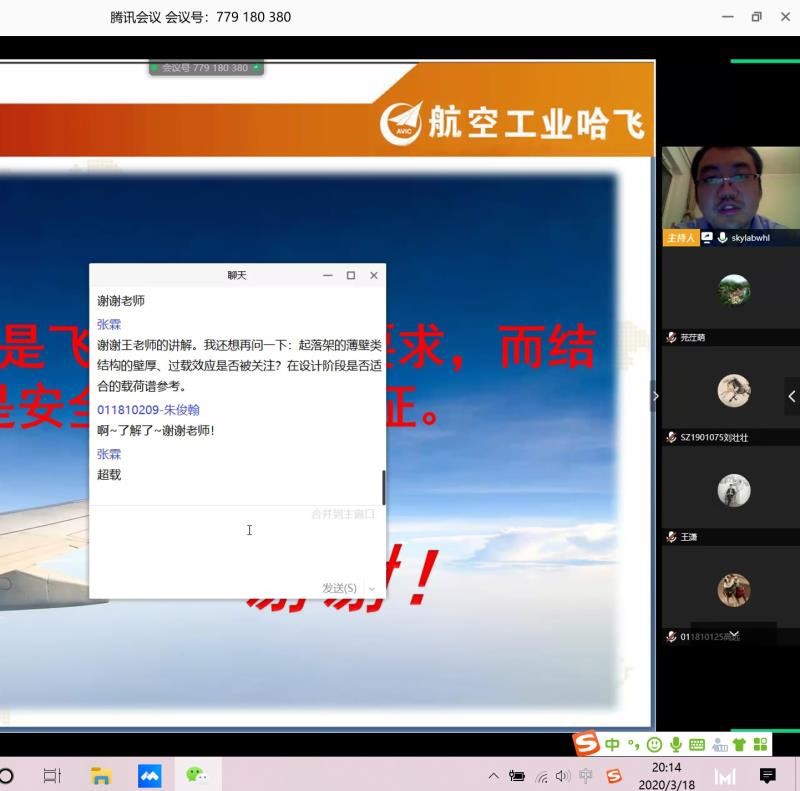Screen dimensions: 800x791
Task: Open Sogou toolbox grid icon
Action: pyautogui.click(x=761, y=744)
